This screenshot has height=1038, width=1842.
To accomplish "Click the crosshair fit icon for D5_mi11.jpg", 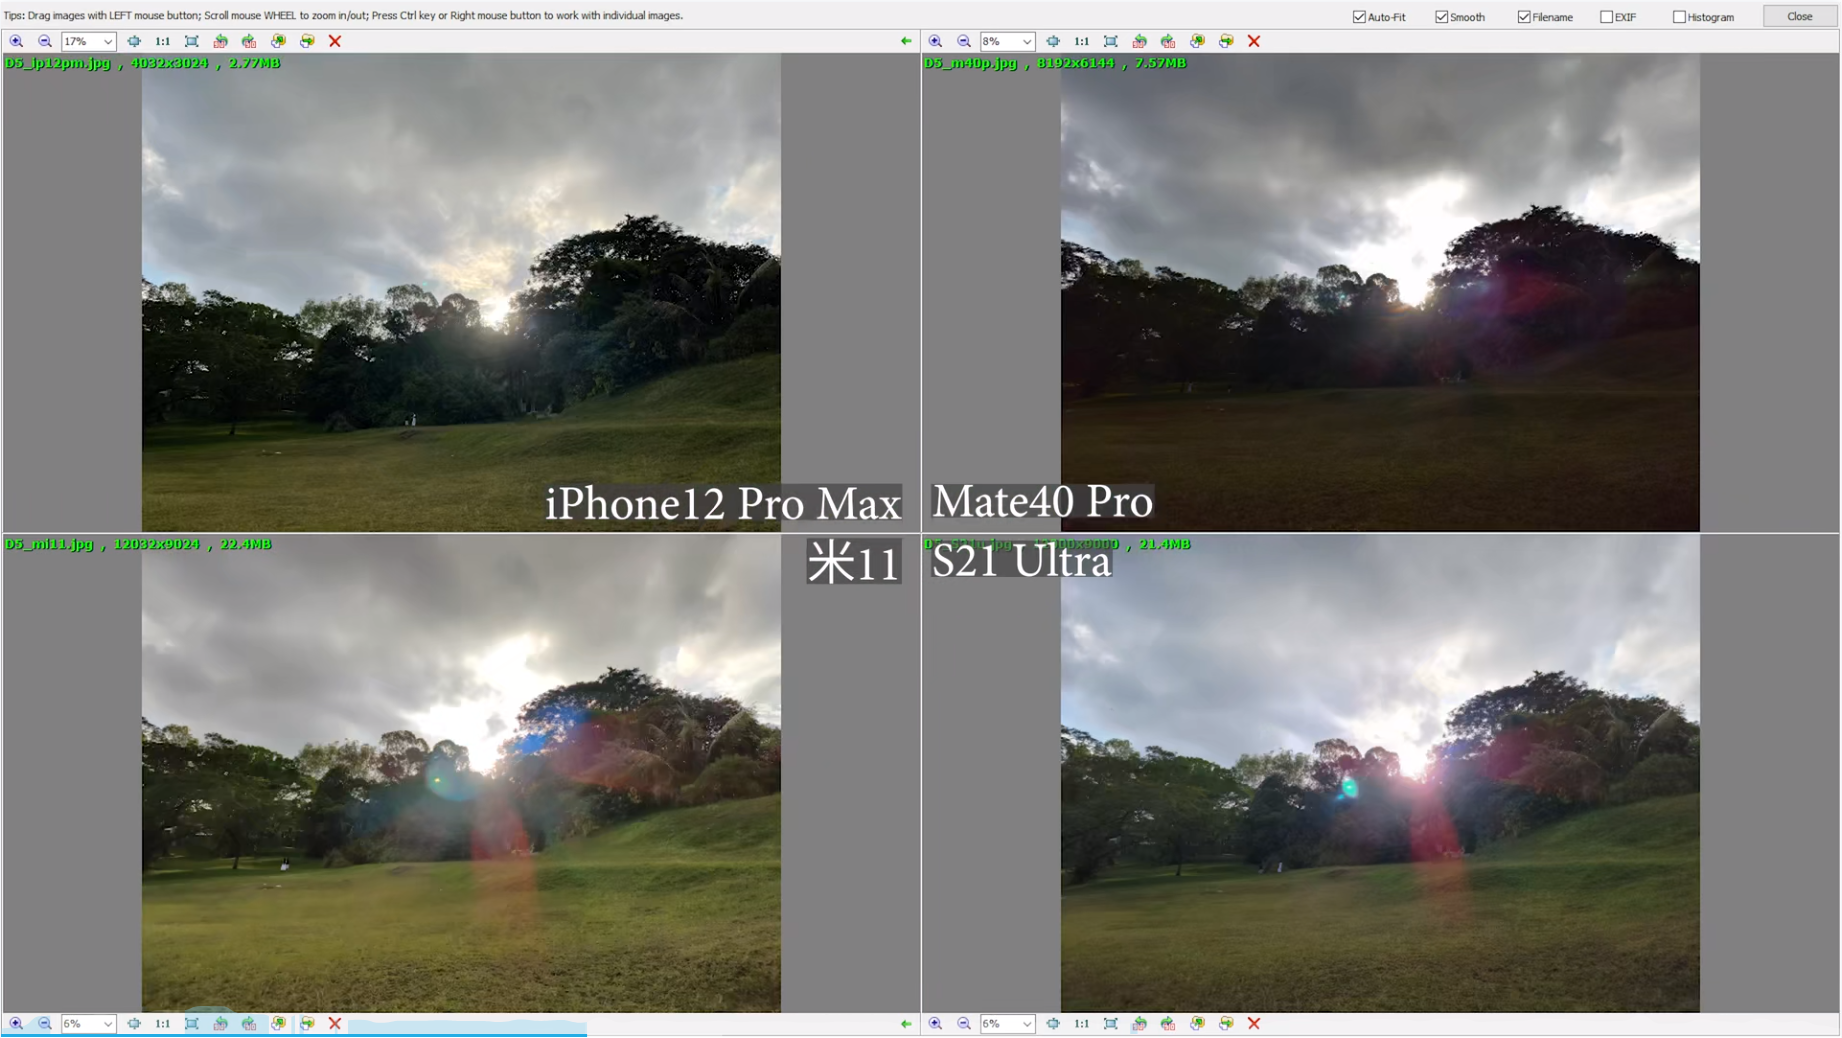I will [134, 1023].
